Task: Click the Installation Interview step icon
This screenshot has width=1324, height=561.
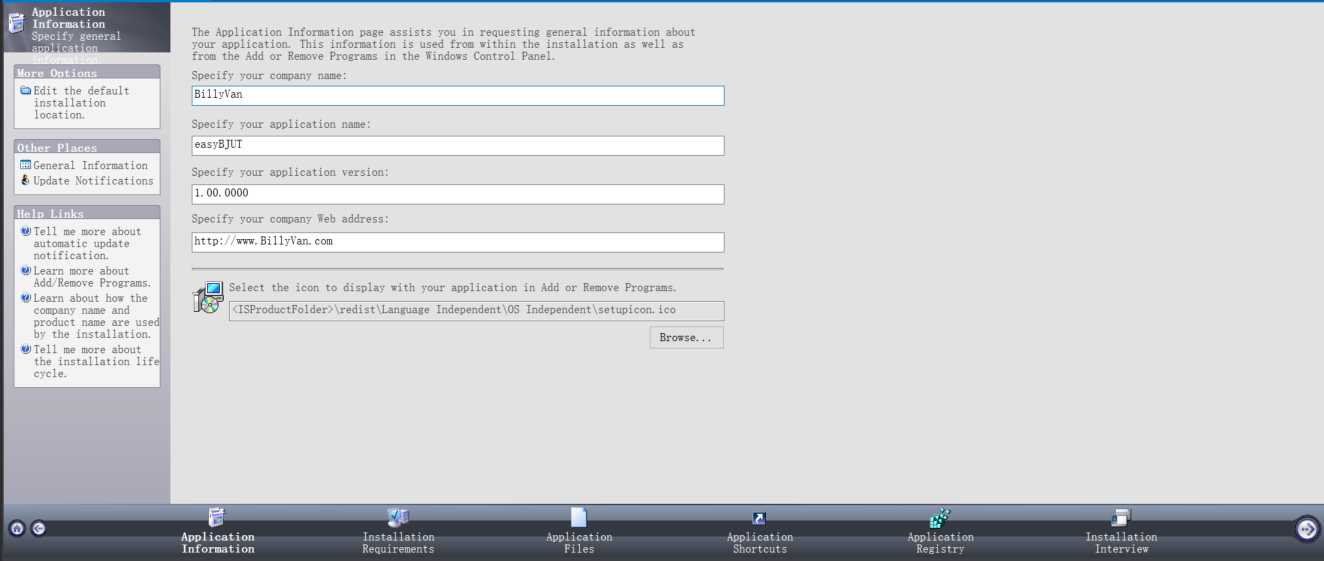Action: click(1121, 517)
